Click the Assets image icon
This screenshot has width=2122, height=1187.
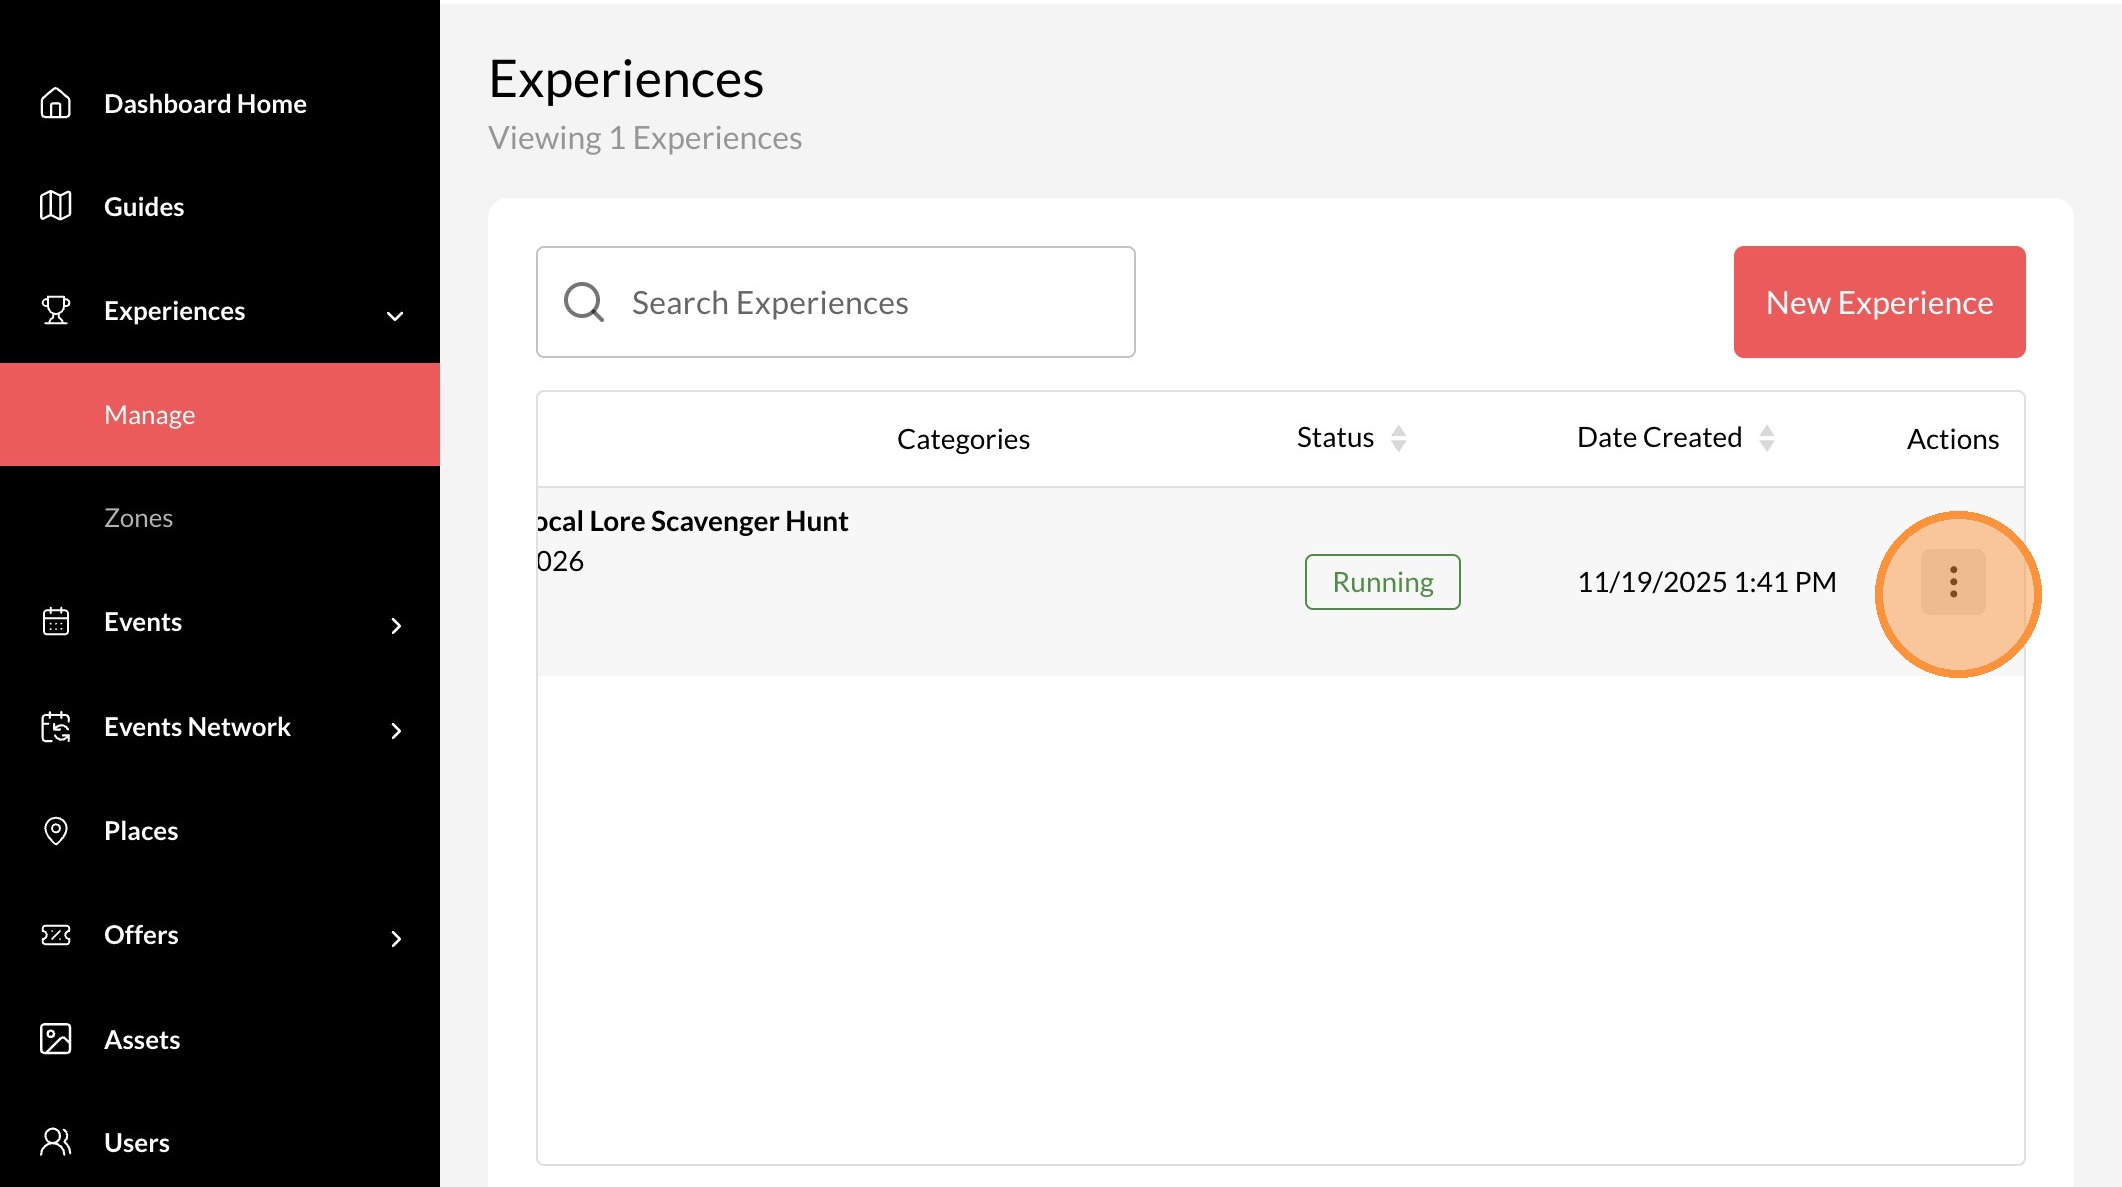(56, 1039)
